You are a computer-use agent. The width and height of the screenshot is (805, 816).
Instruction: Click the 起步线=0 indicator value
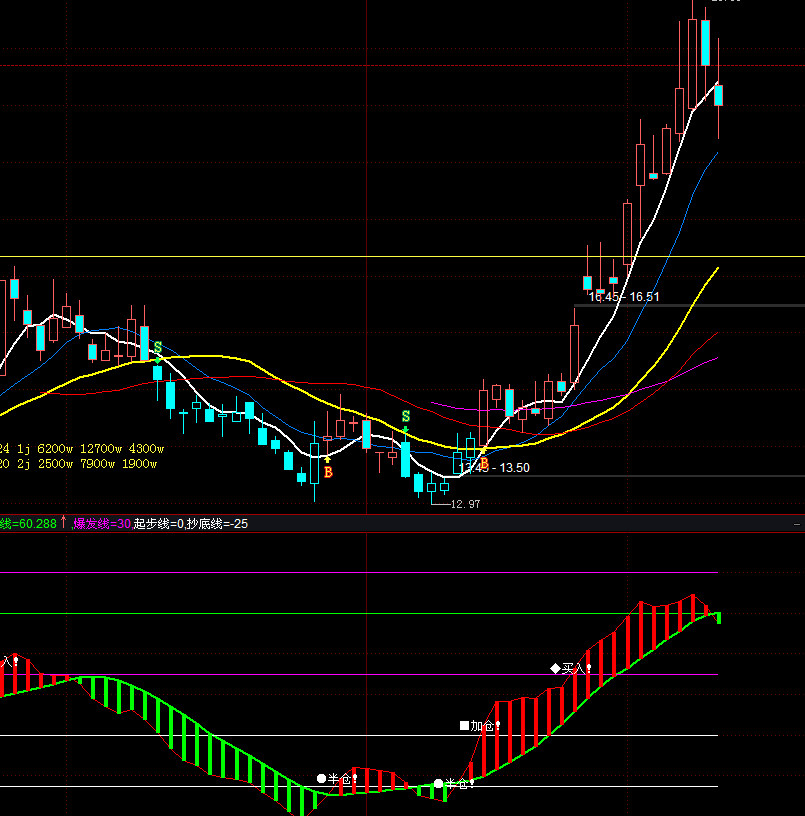158,524
